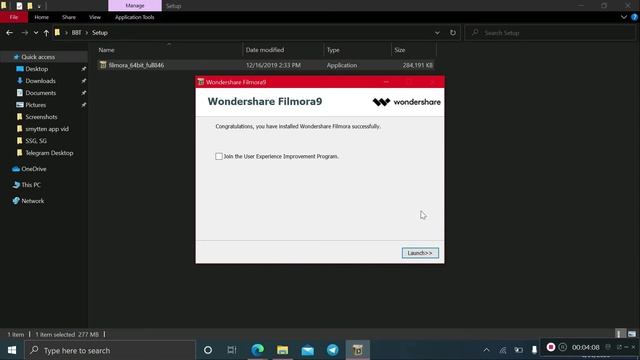Click the new folder icon in title bar

click(29, 6)
